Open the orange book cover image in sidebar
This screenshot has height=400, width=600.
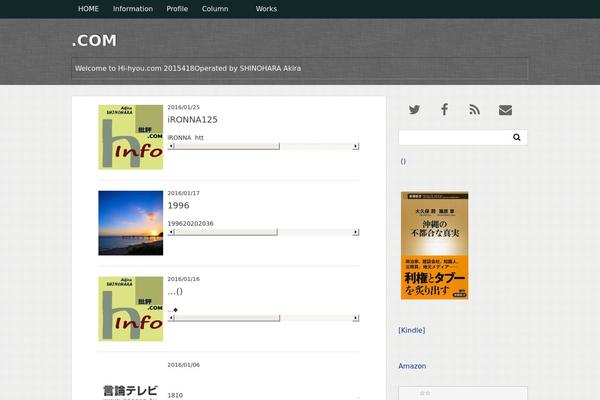coord(434,246)
